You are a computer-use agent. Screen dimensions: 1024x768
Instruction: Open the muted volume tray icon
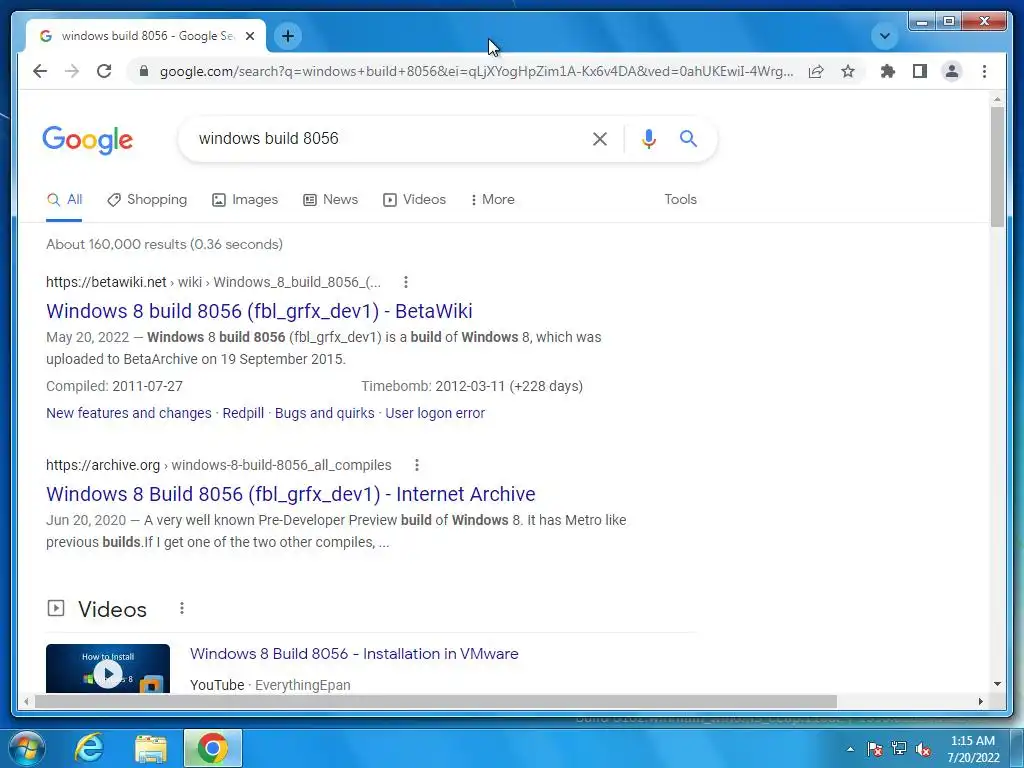(x=923, y=749)
